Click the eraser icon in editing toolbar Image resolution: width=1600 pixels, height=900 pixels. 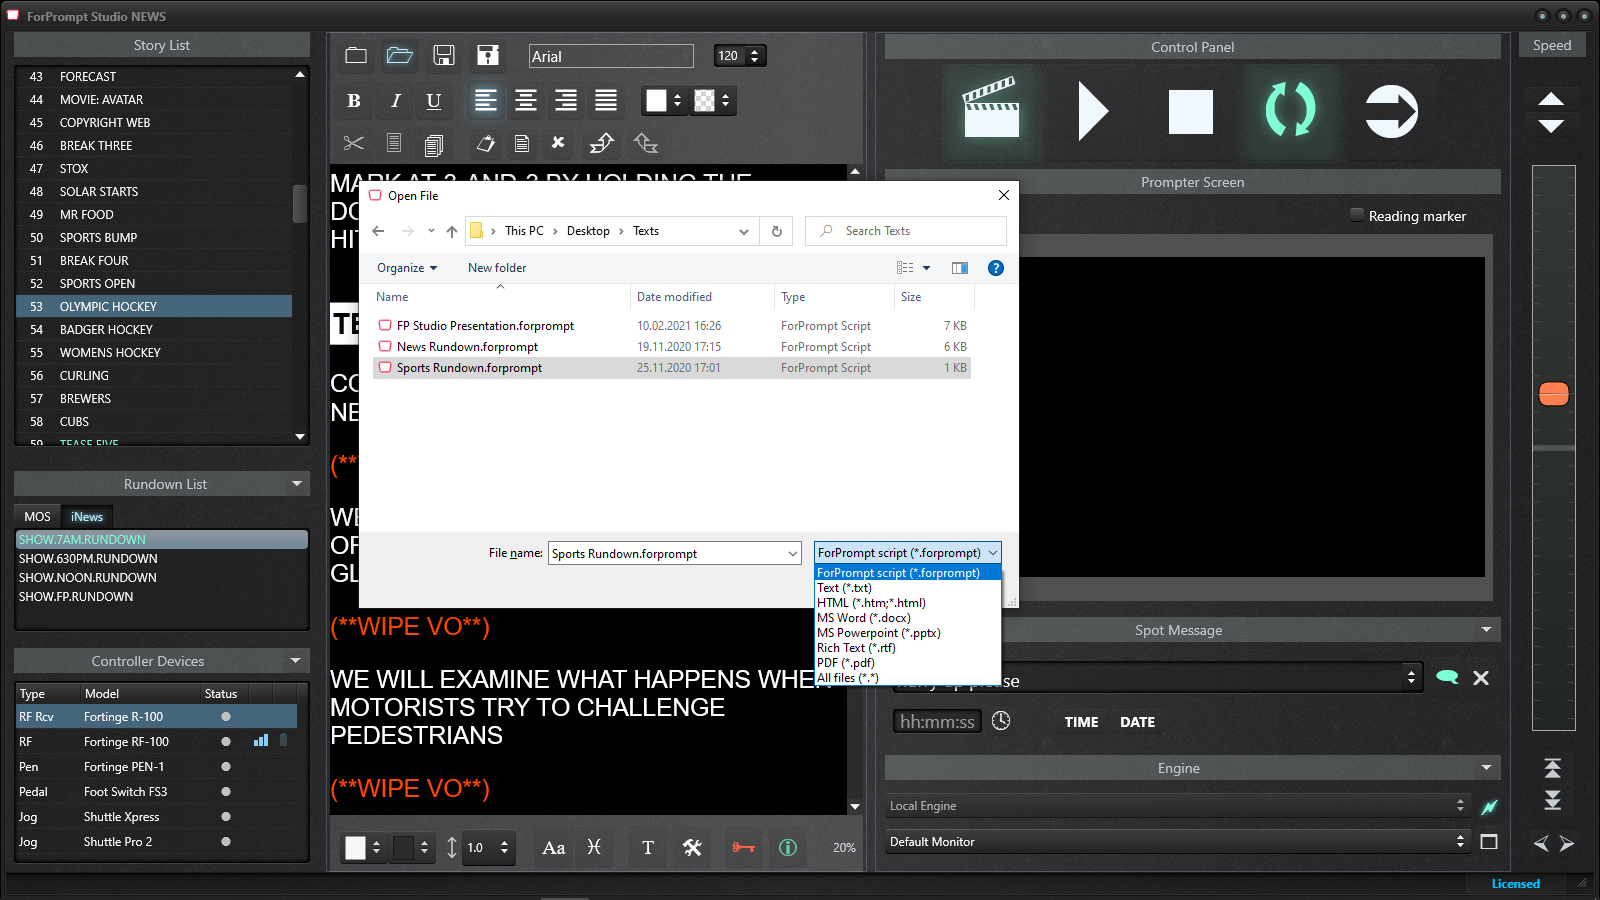pos(486,143)
